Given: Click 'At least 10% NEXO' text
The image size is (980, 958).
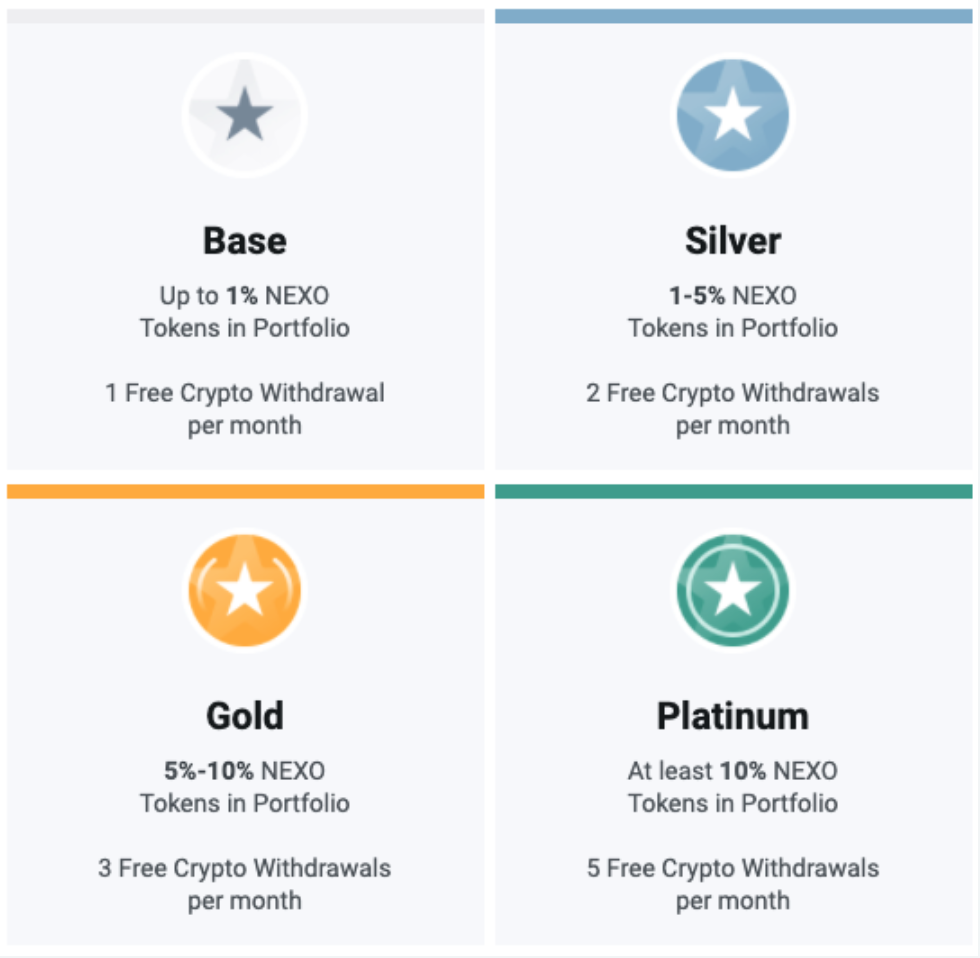Looking at the screenshot, I should pyautogui.click(x=733, y=771).
